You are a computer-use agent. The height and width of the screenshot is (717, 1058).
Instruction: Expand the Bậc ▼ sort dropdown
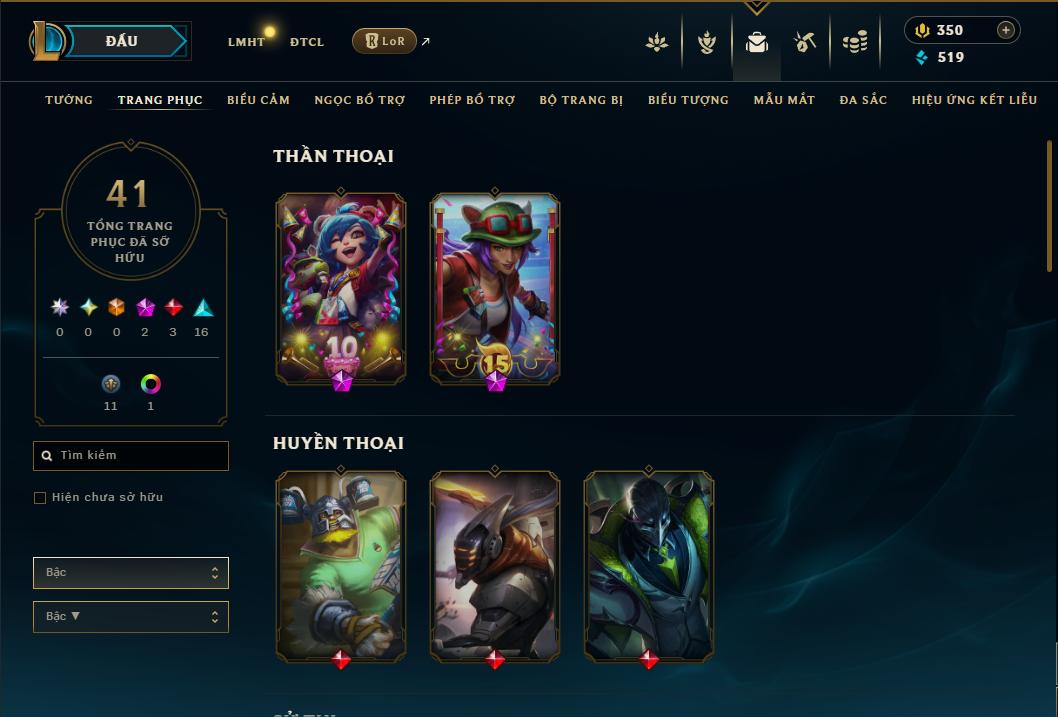[x=131, y=616]
